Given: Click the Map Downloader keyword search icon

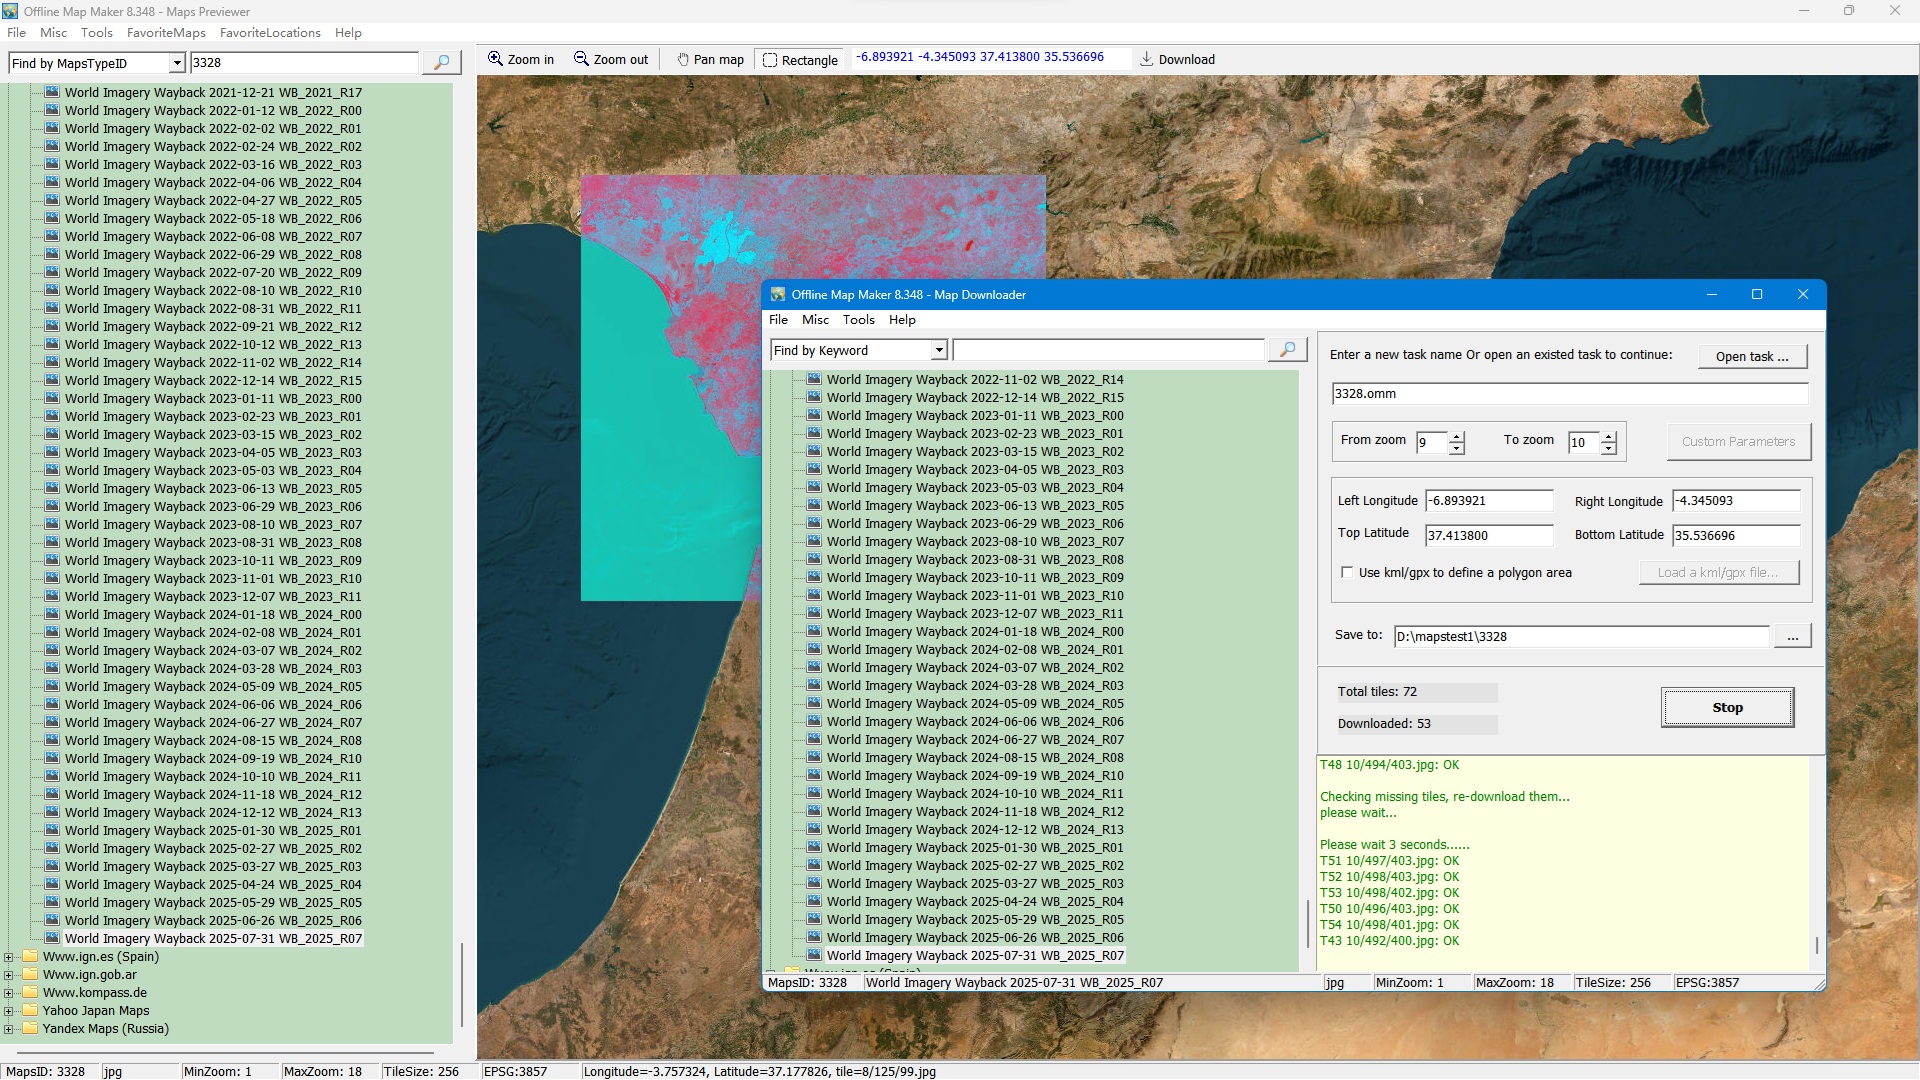Looking at the screenshot, I should click(x=1287, y=350).
